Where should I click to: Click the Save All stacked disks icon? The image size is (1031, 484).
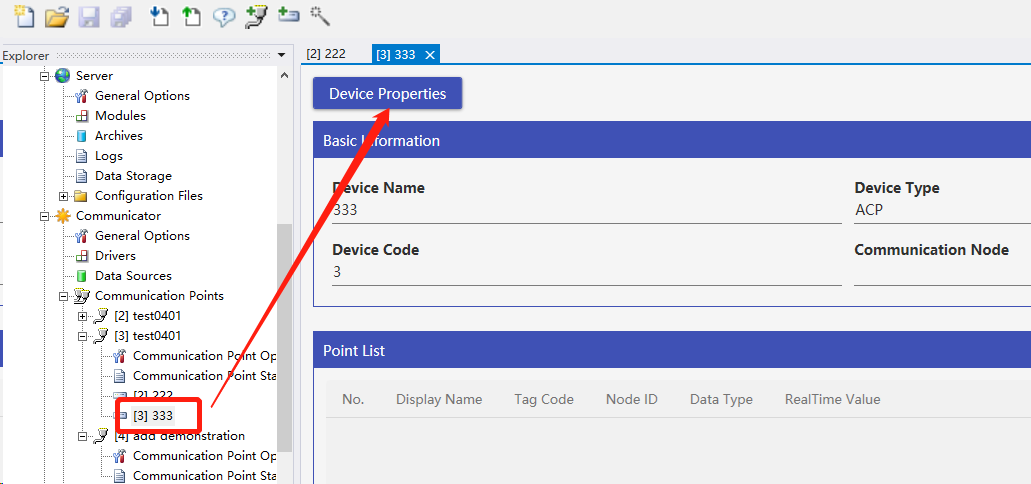120,16
